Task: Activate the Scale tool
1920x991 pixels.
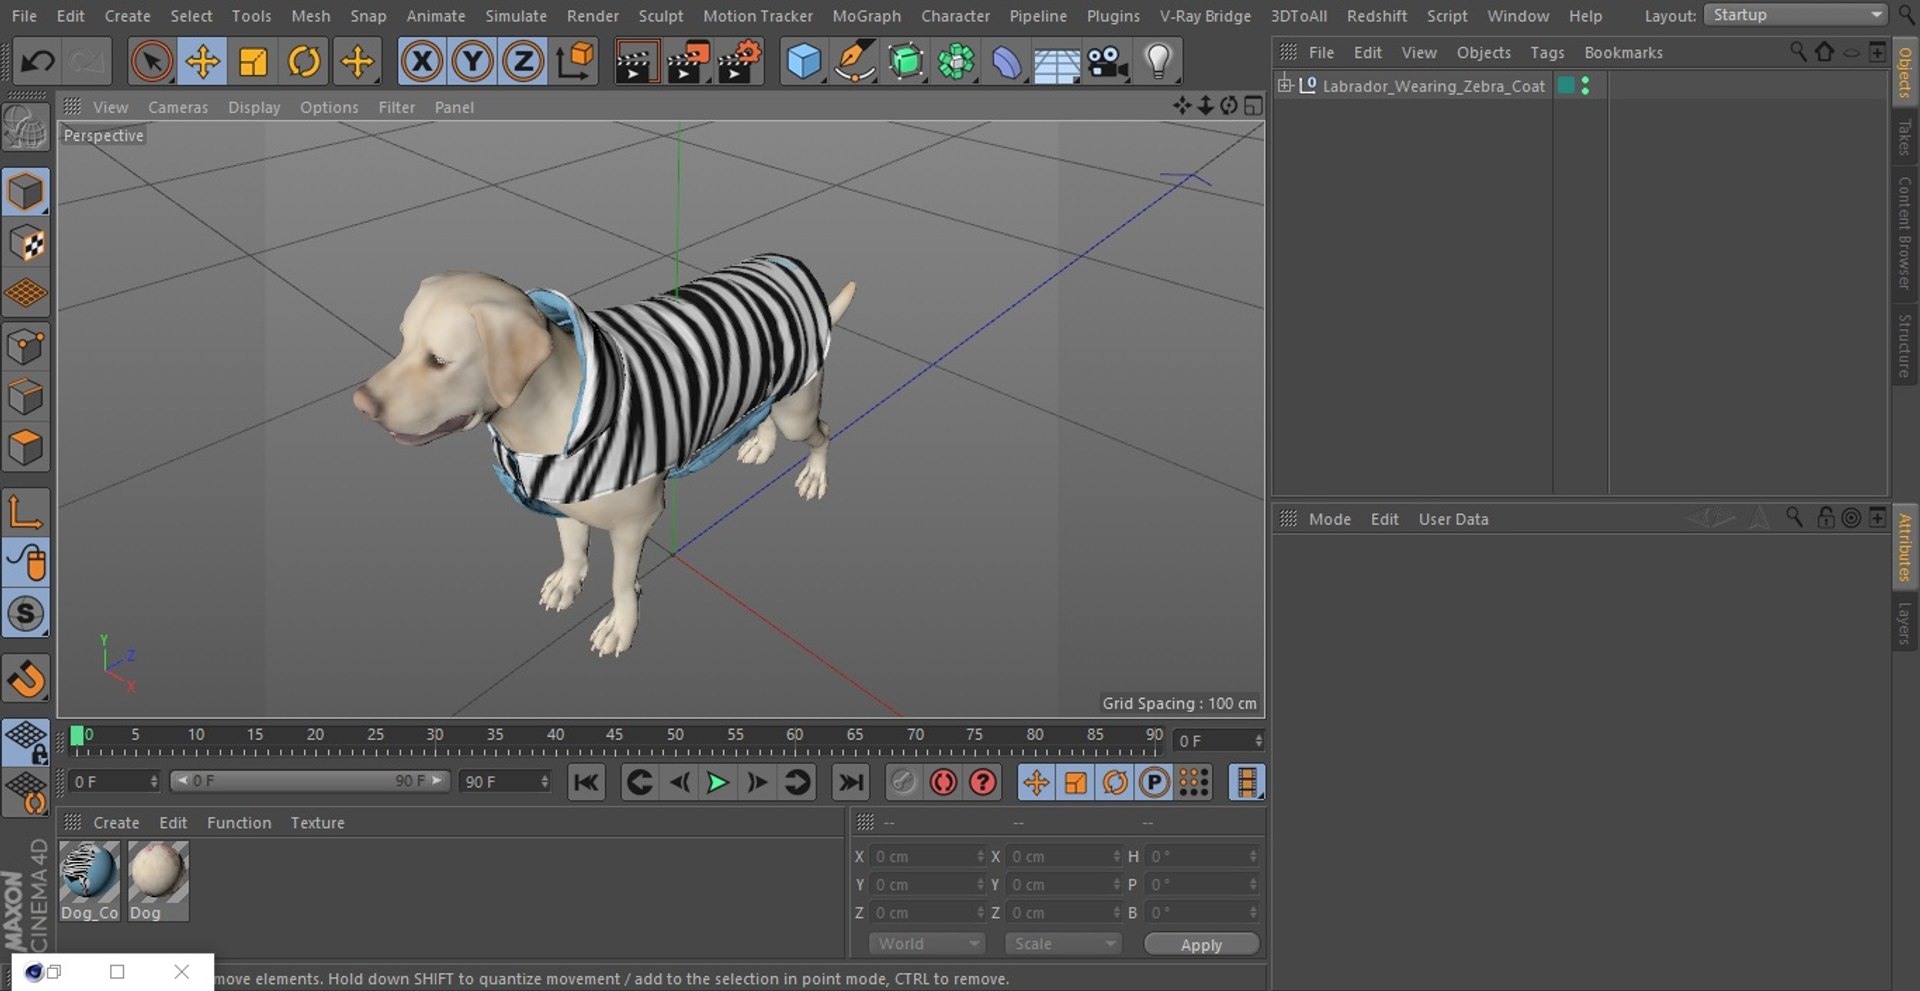Action: (x=253, y=62)
